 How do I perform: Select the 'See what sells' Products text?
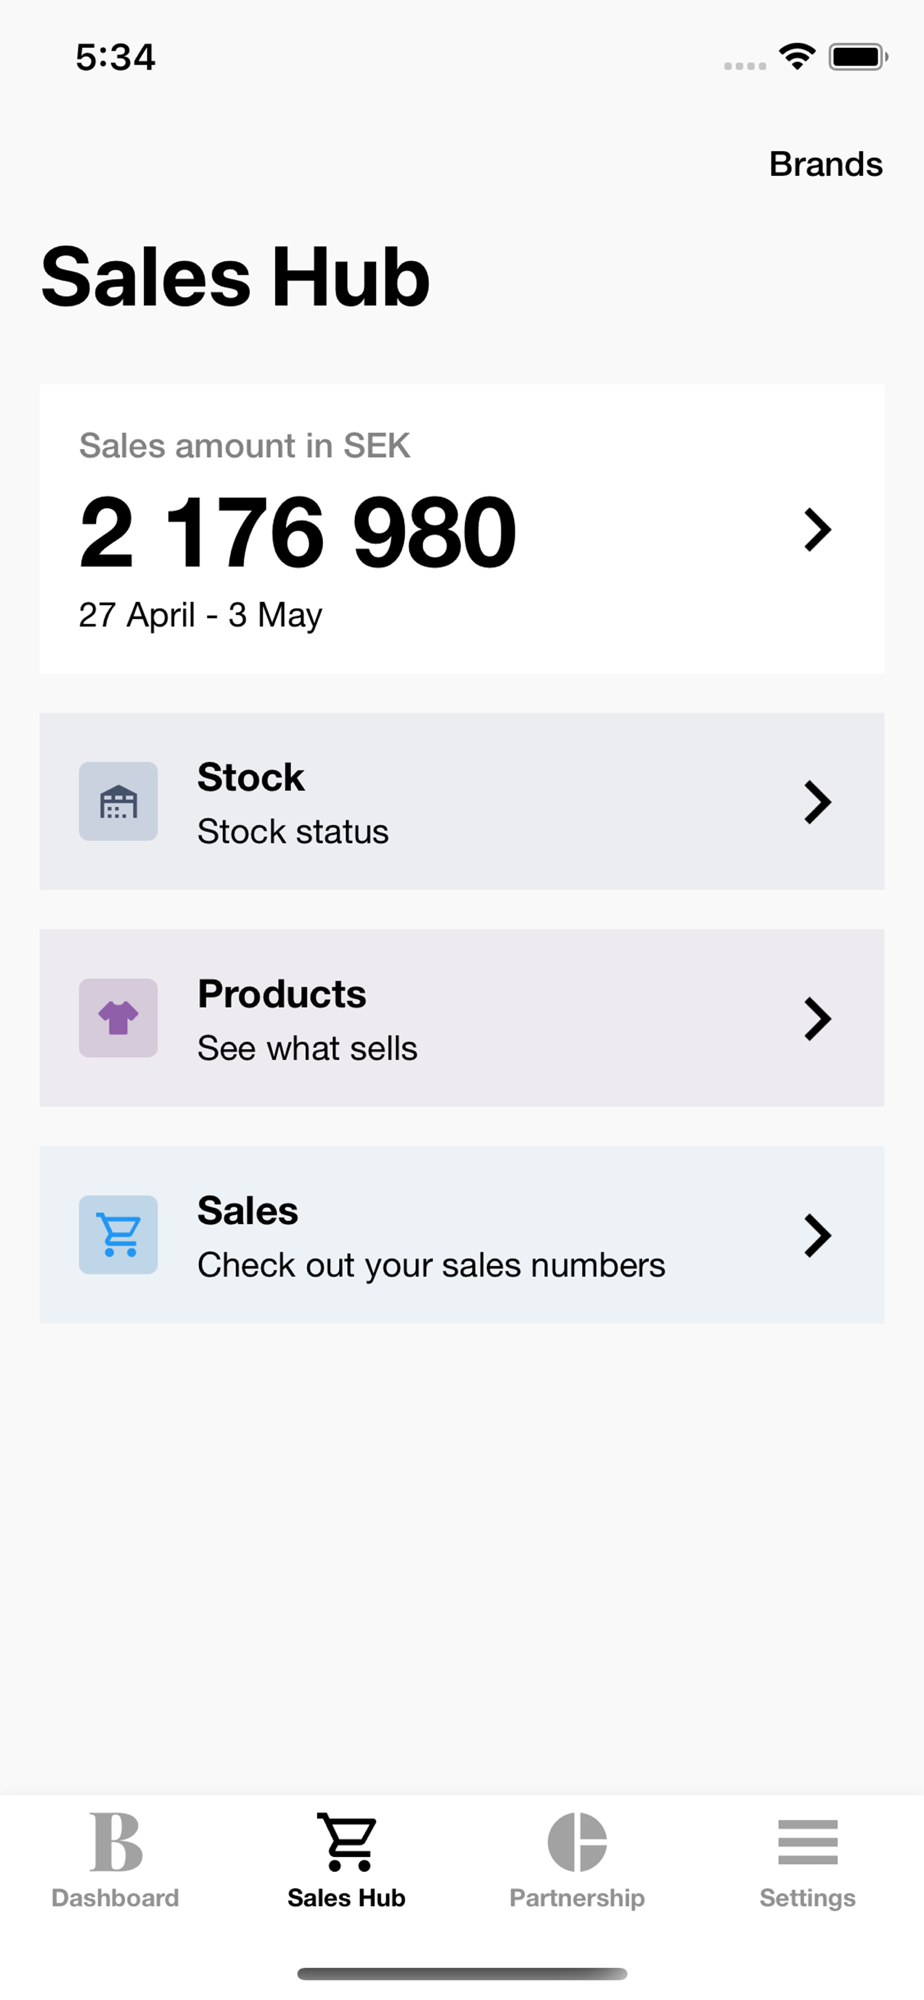307,1048
